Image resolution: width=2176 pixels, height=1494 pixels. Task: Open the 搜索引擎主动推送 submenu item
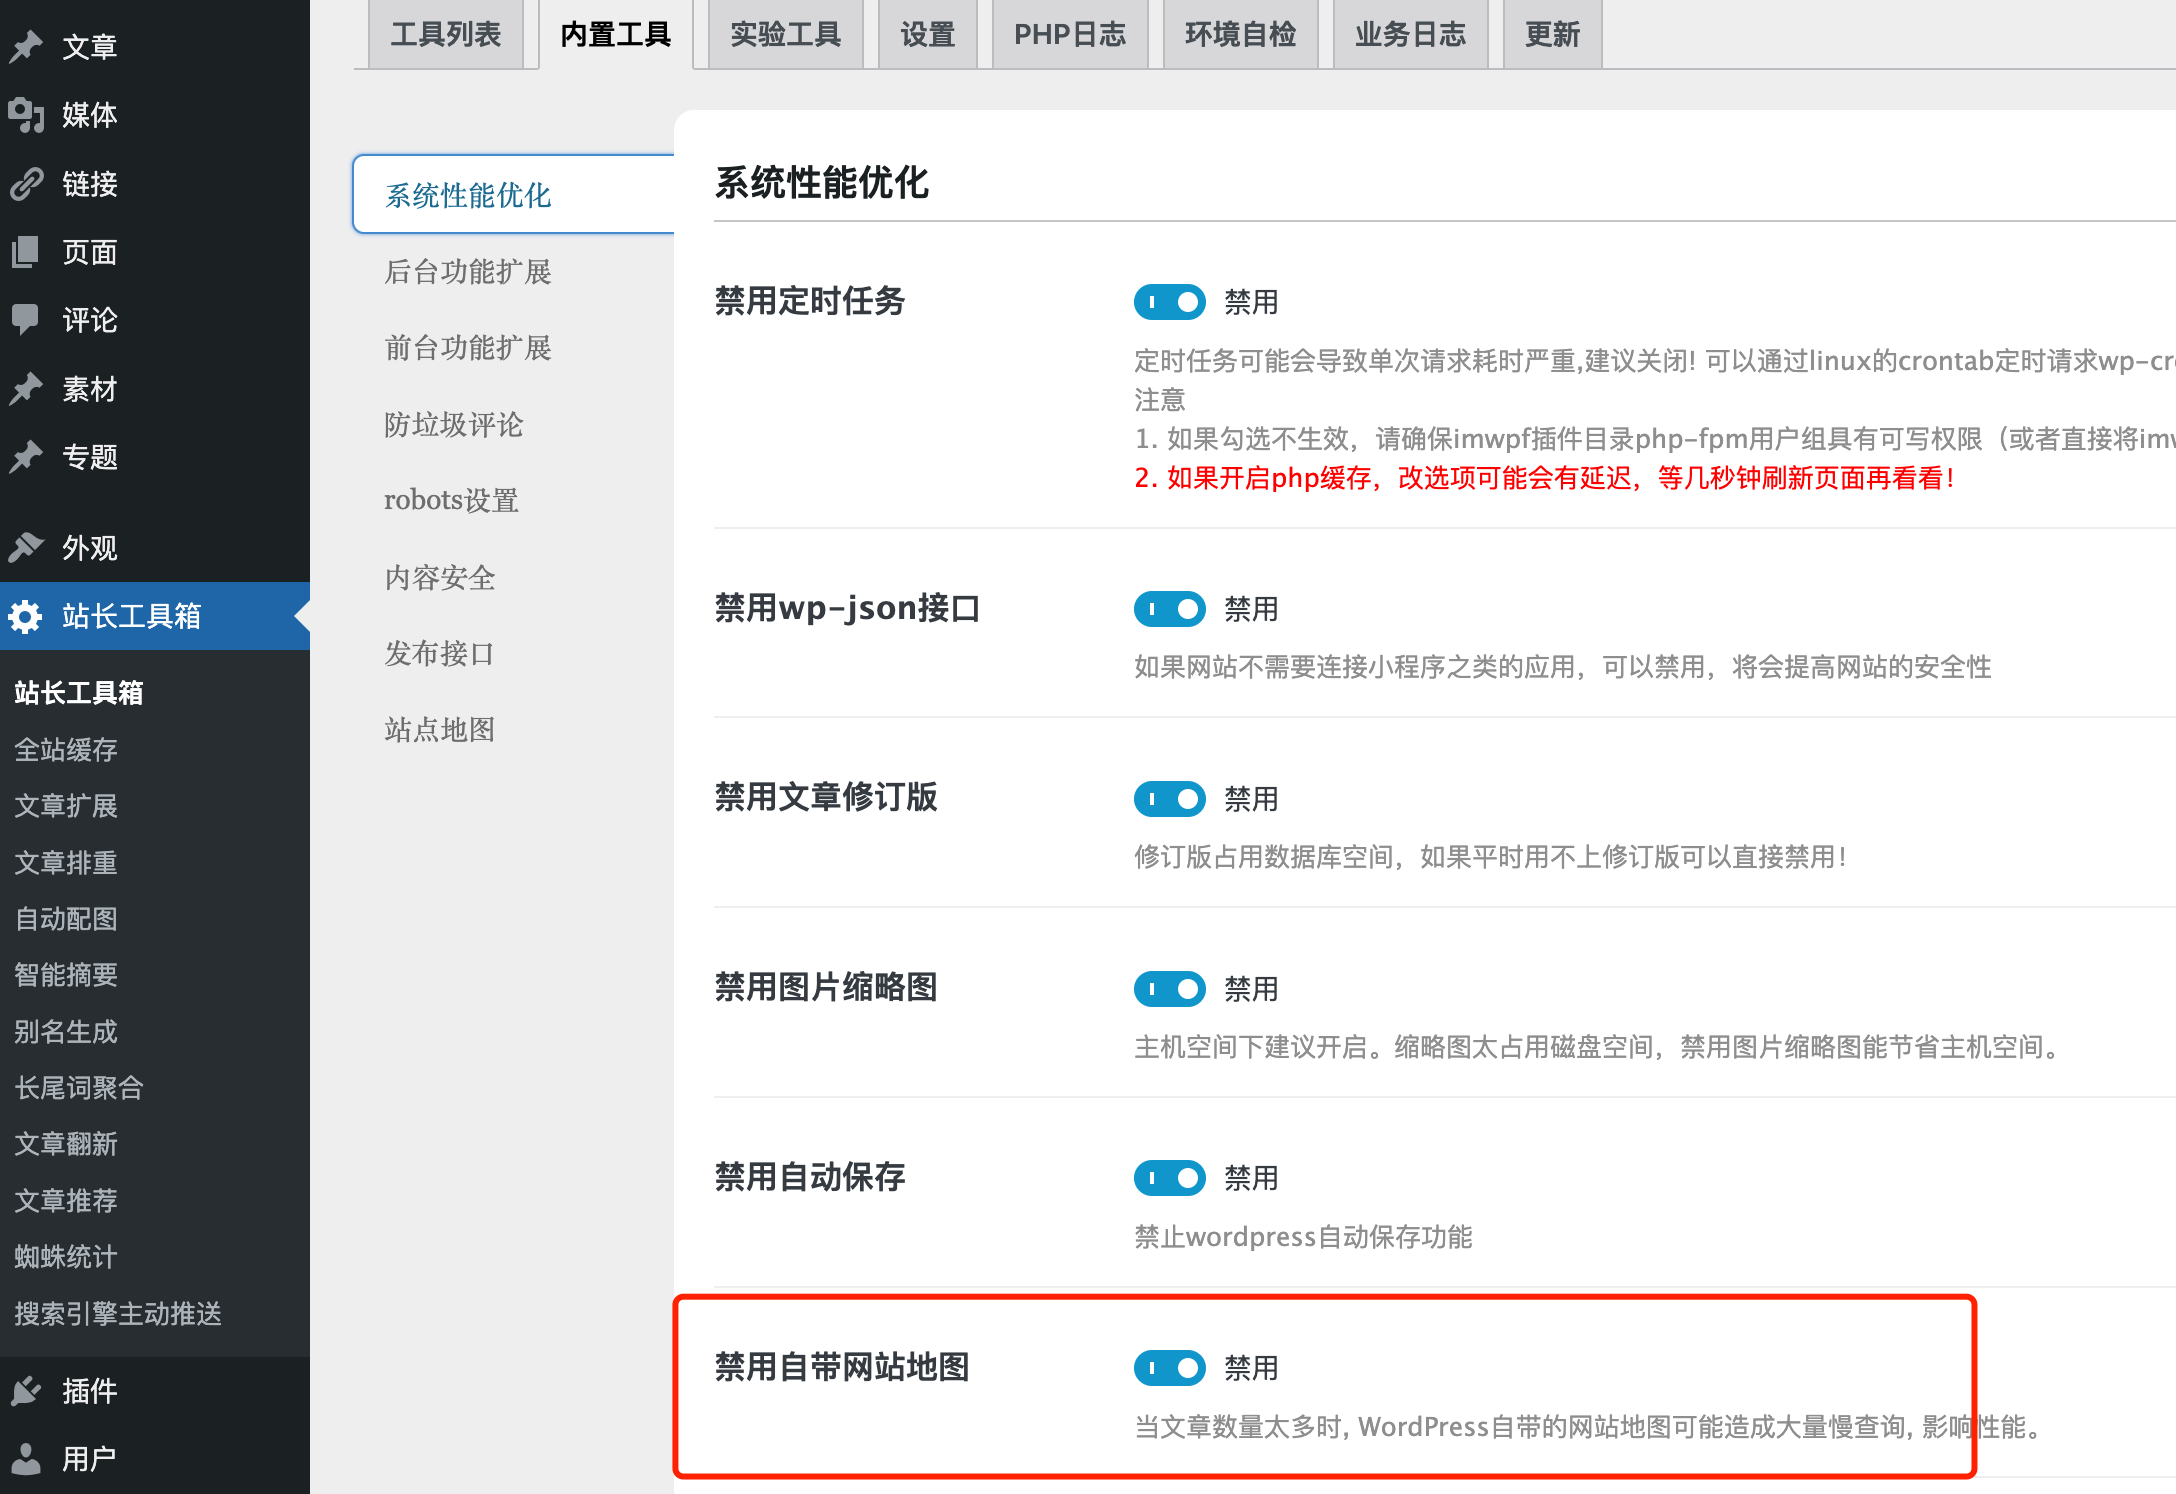tap(118, 1314)
